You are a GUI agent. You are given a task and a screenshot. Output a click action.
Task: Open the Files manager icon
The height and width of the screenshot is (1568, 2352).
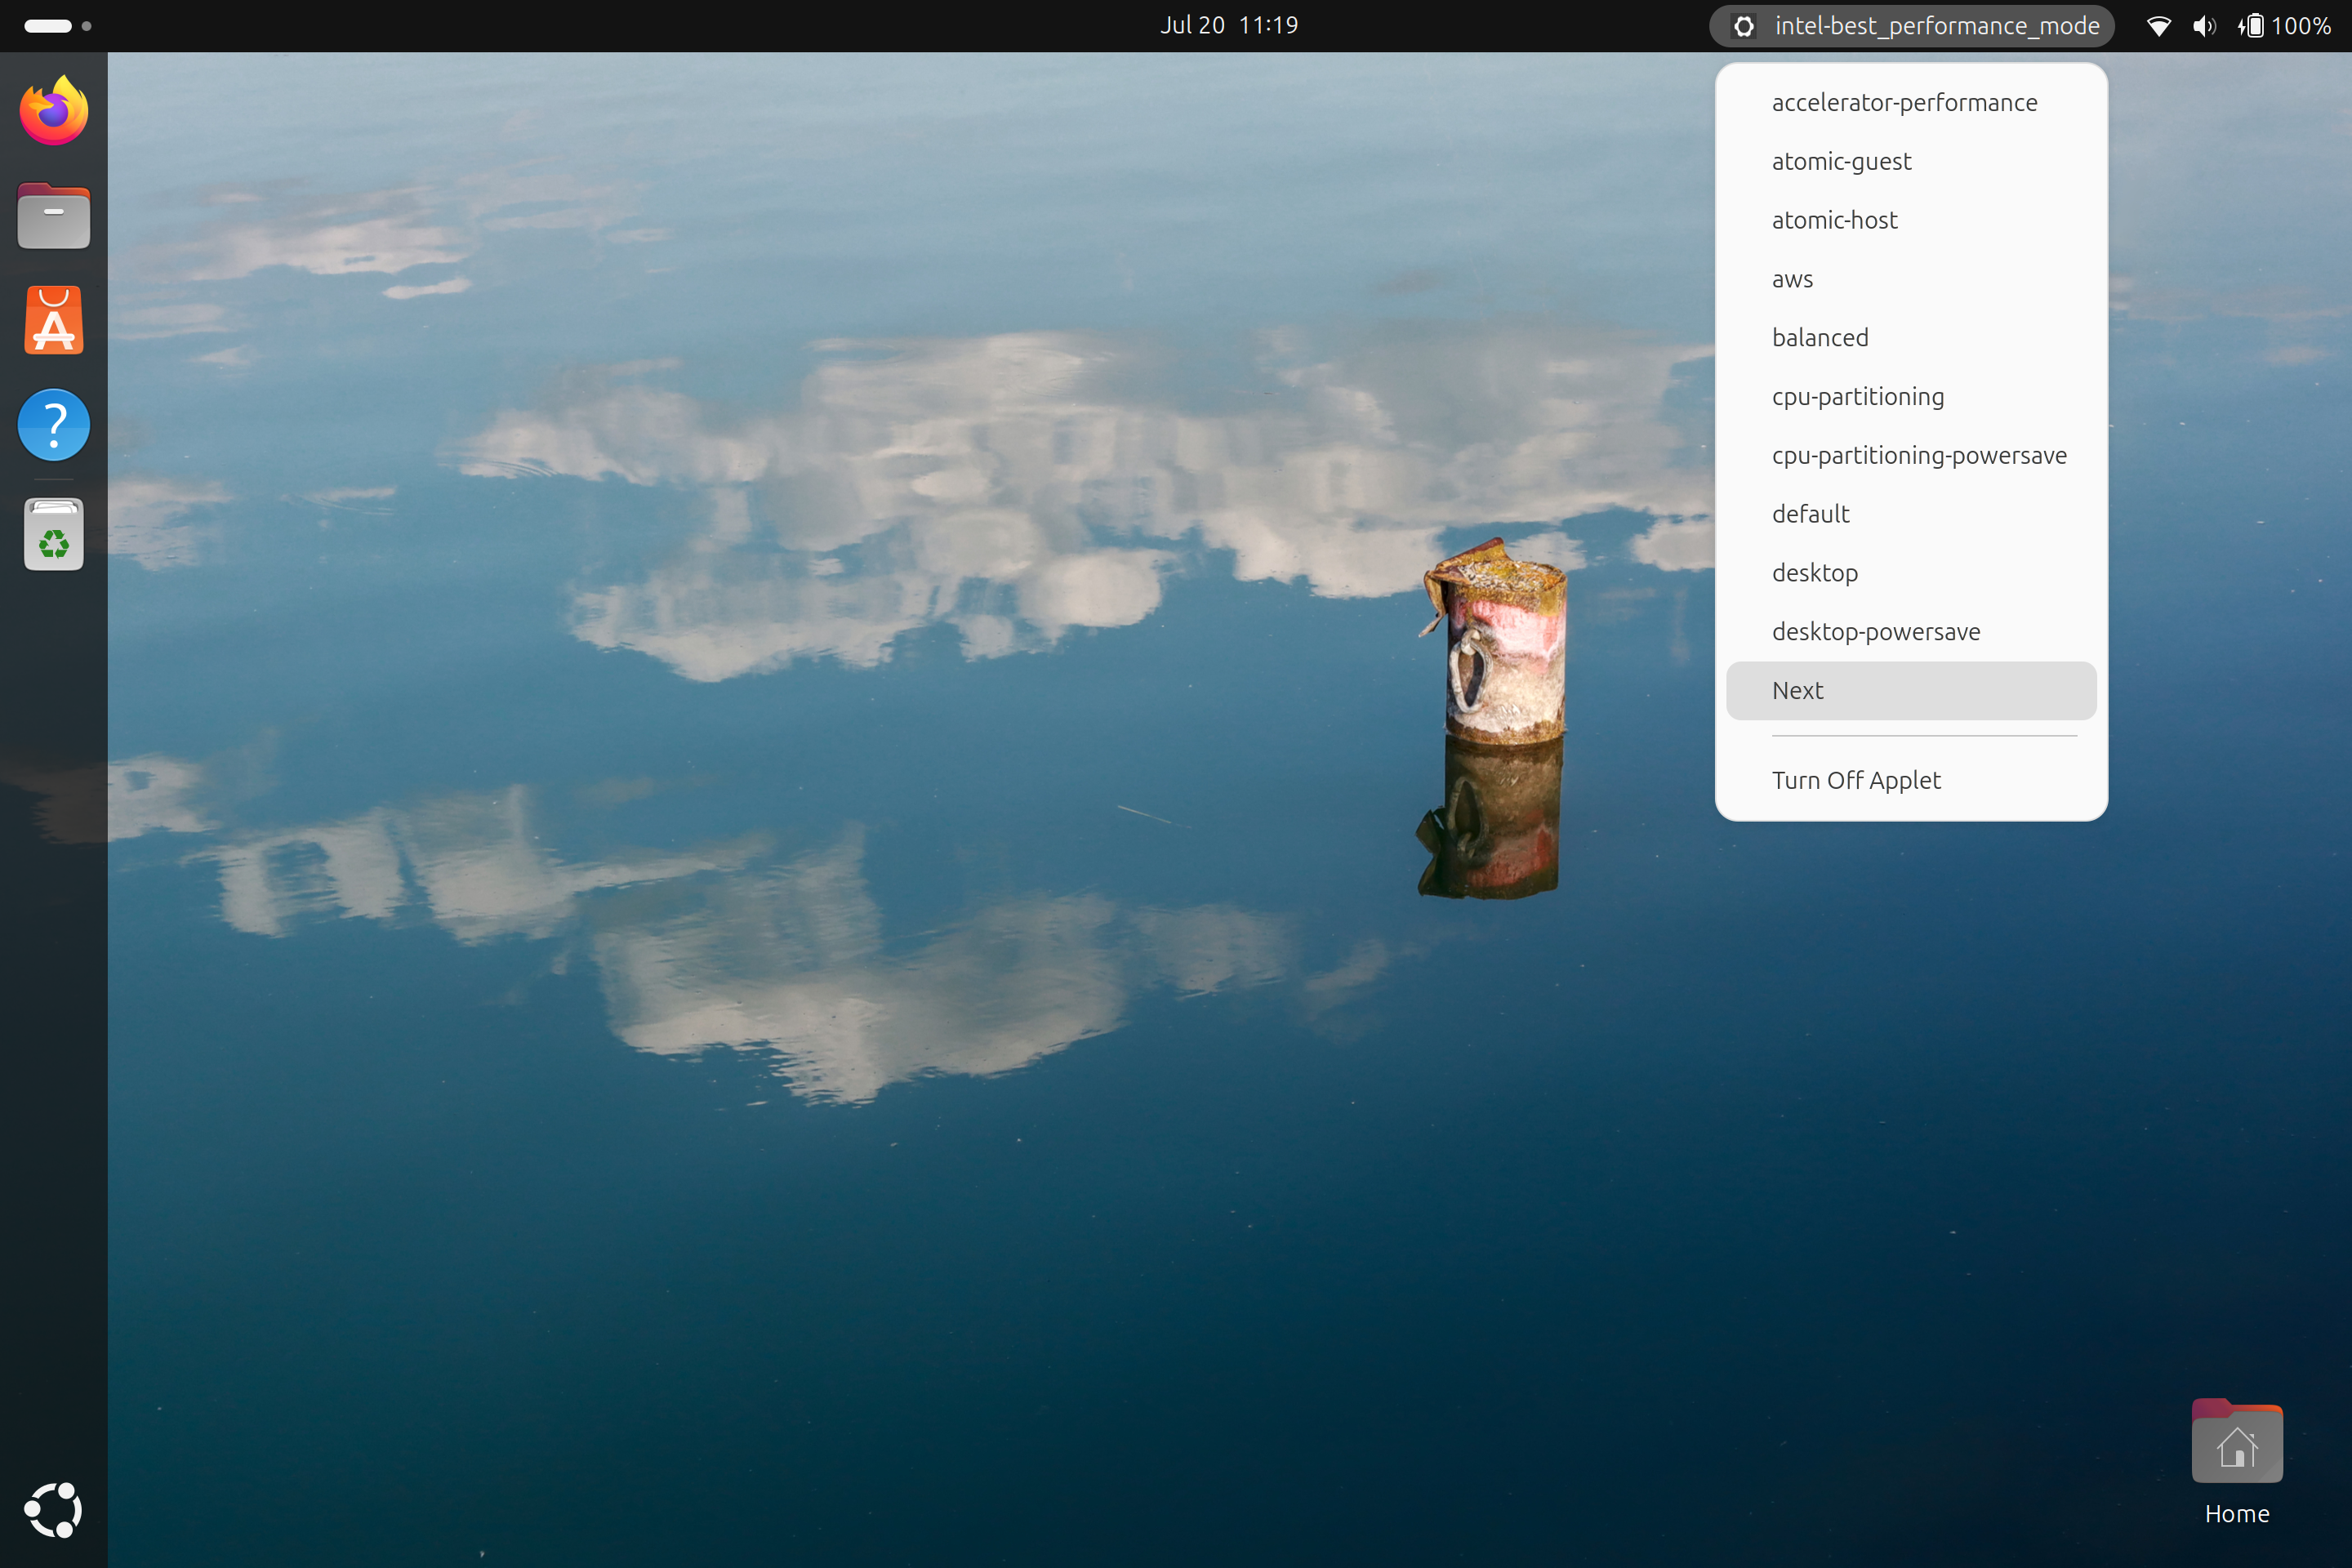(54, 216)
